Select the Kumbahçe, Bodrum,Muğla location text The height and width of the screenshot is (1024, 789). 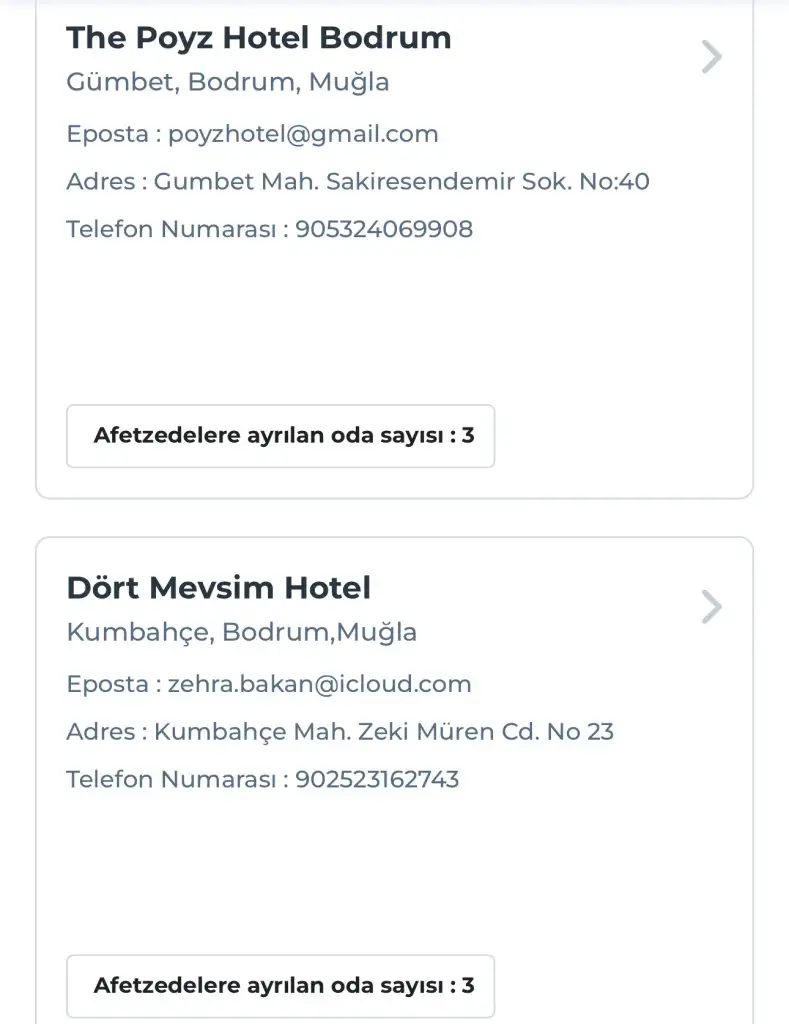pos(241,632)
